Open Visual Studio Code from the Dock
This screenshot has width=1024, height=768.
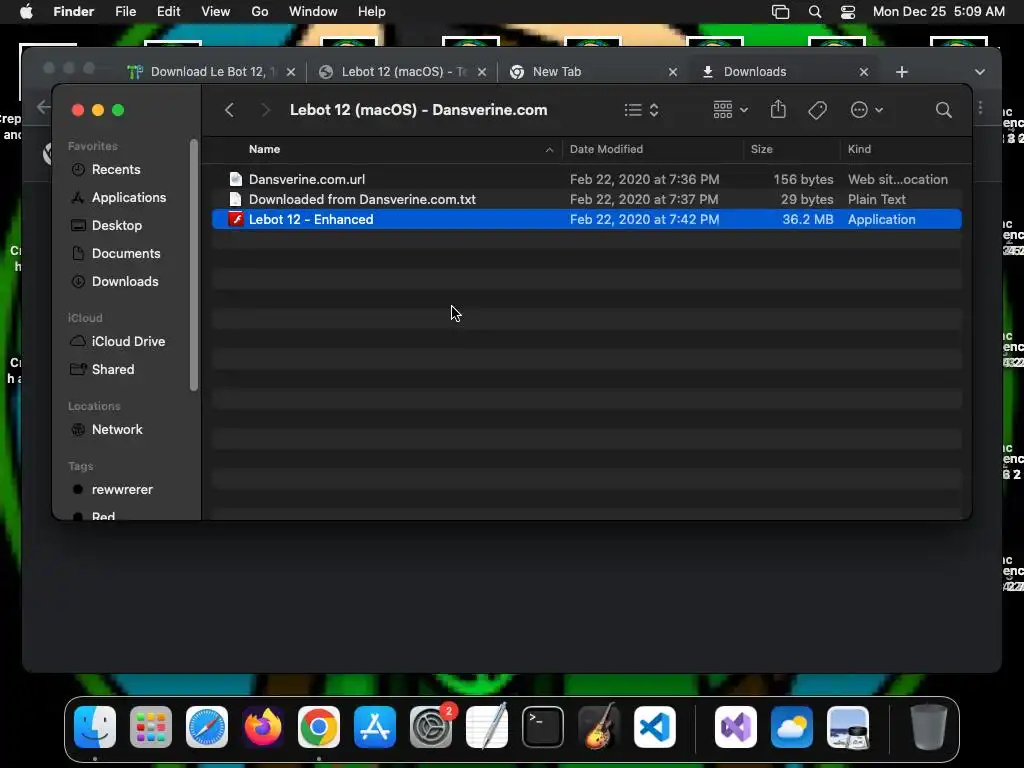(x=654, y=727)
